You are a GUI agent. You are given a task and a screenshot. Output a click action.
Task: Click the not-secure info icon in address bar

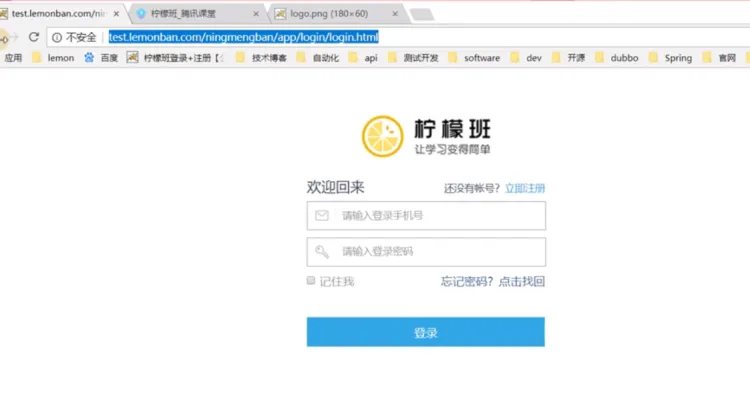57,37
